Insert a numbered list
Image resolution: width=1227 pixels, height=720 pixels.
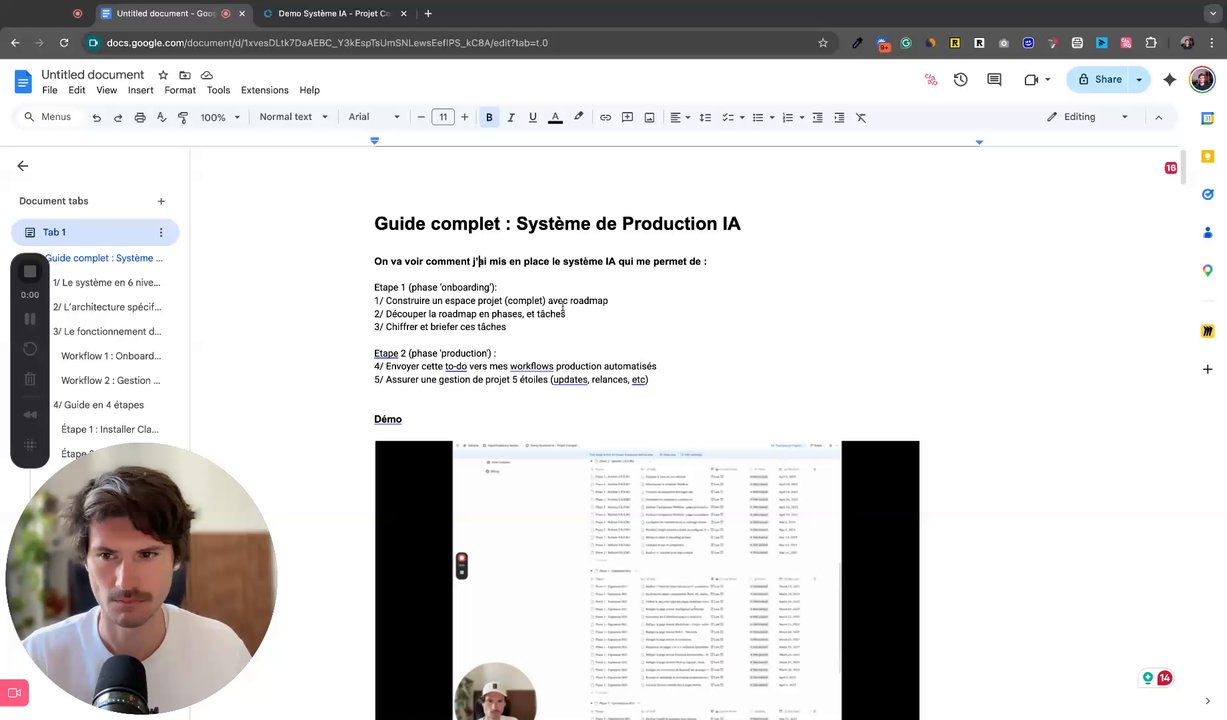pos(787,117)
